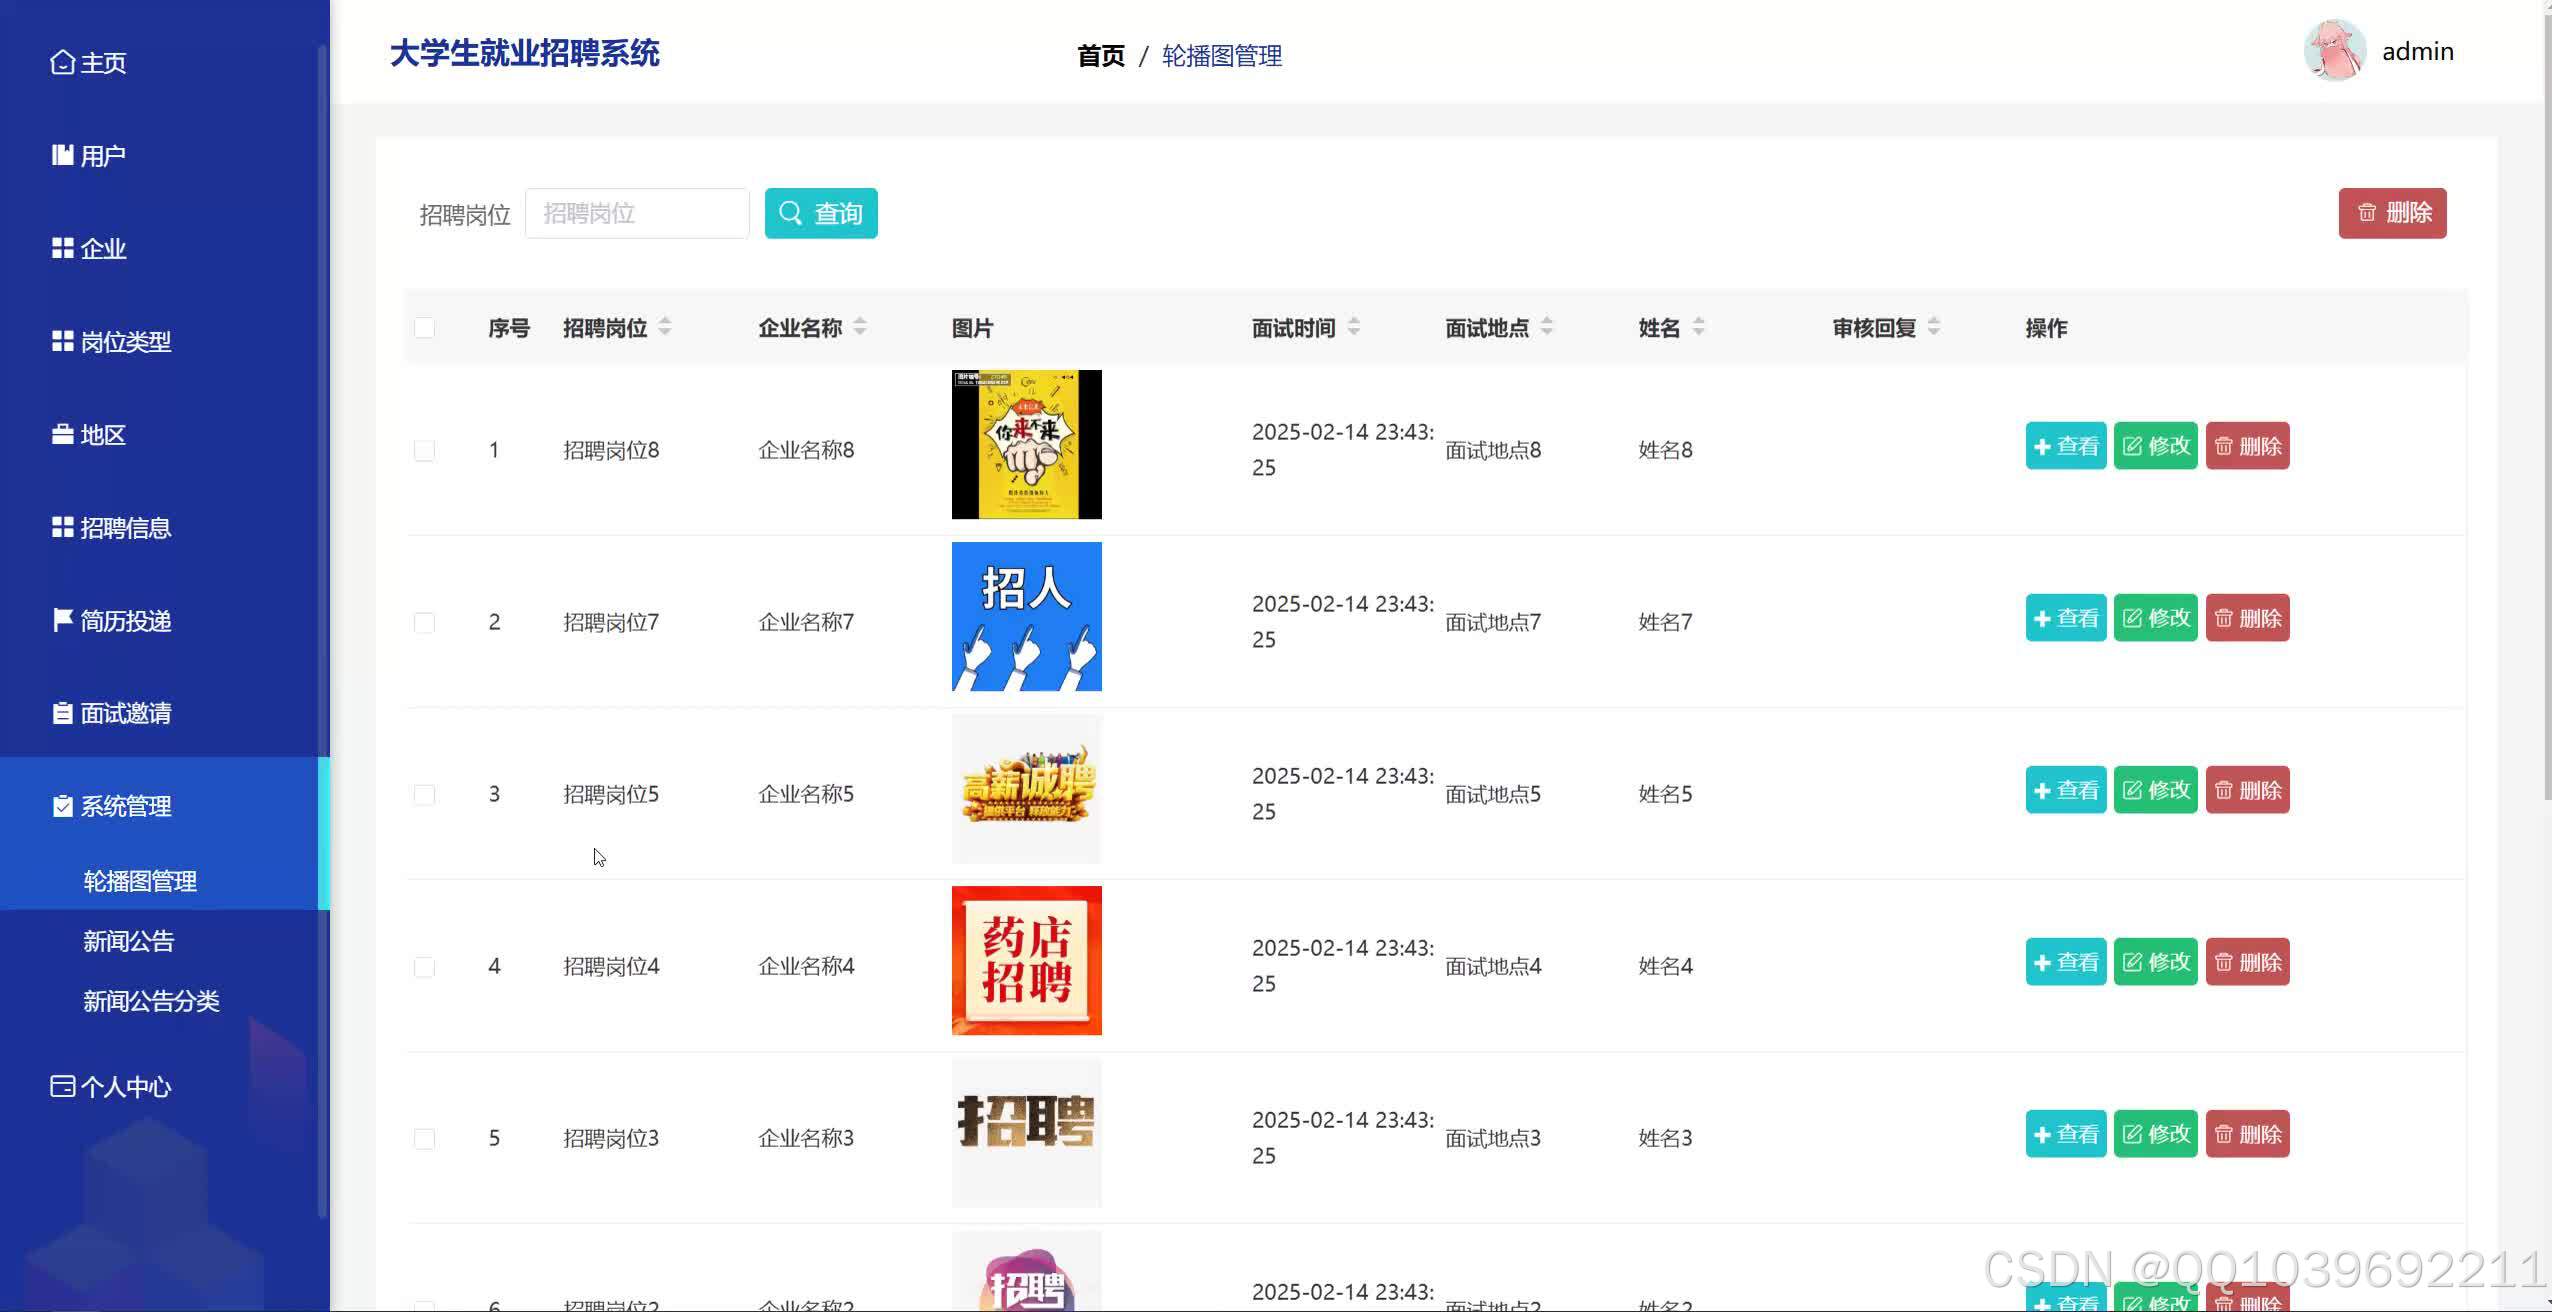Viewport: 2552px width, 1312px height.
Task: Click the 企业 enterprise sidebar icon
Action: click(x=62, y=247)
